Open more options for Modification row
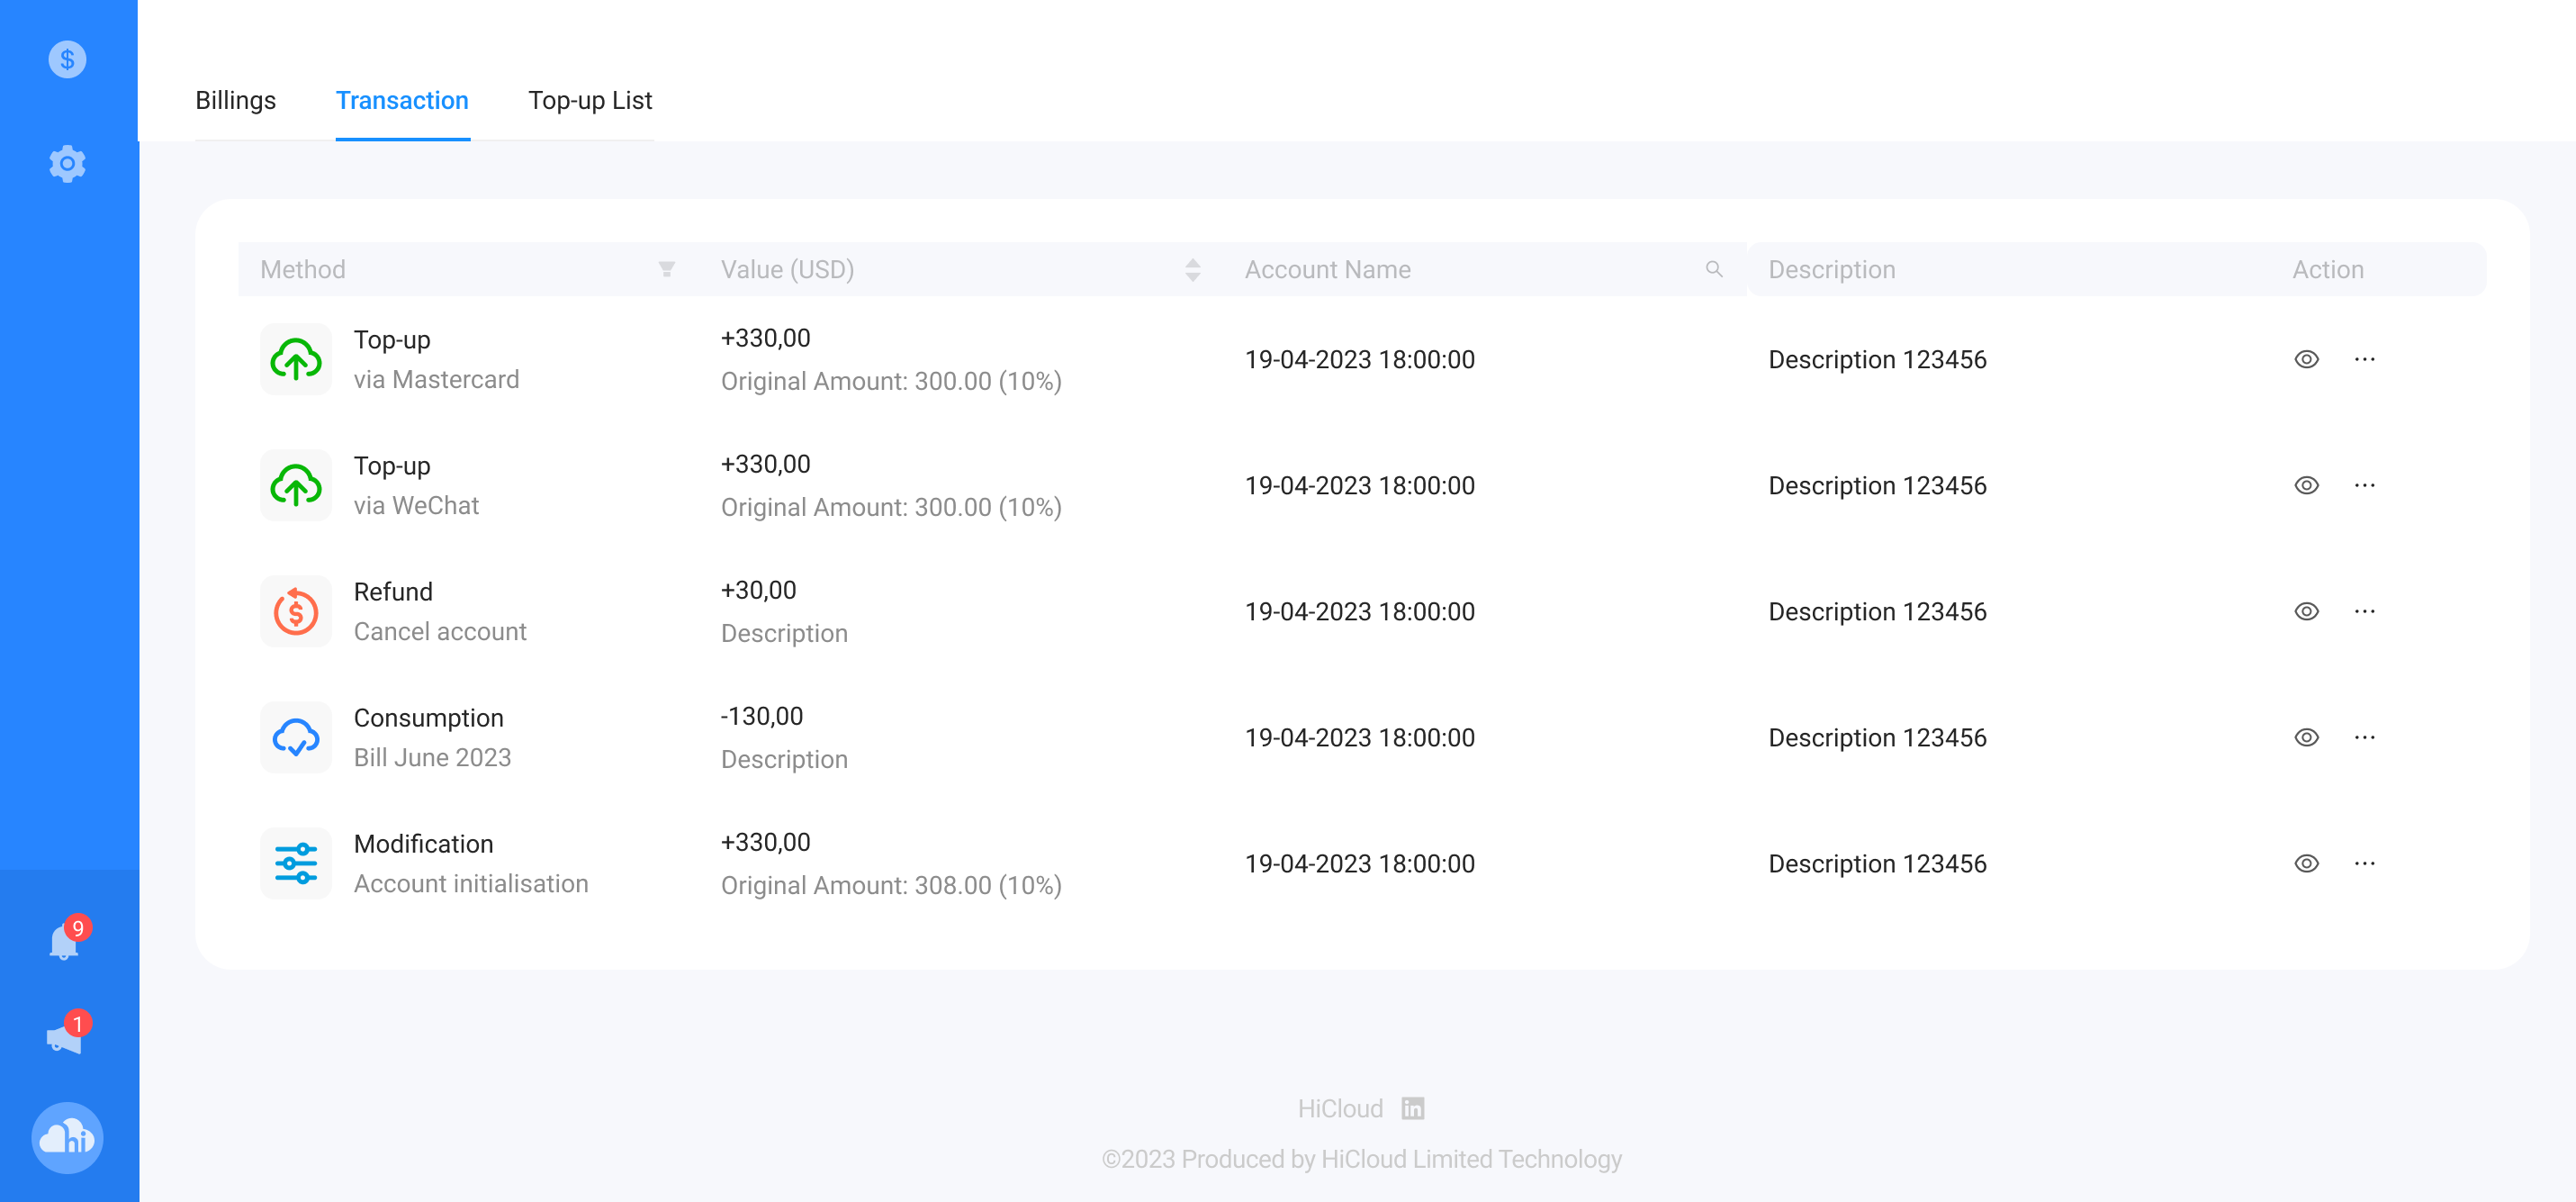 (x=2364, y=863)
